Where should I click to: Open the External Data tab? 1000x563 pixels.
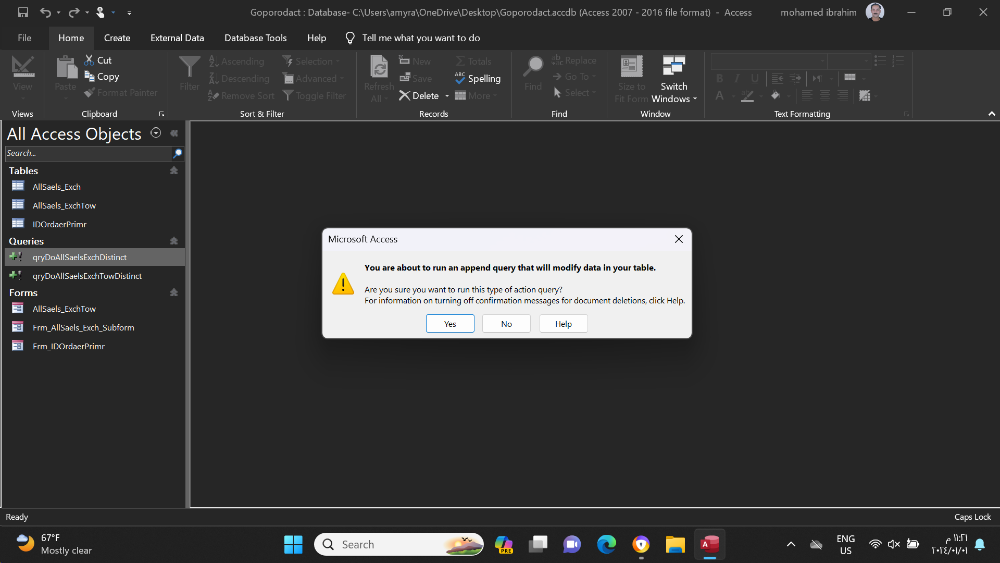click(177, 38)
